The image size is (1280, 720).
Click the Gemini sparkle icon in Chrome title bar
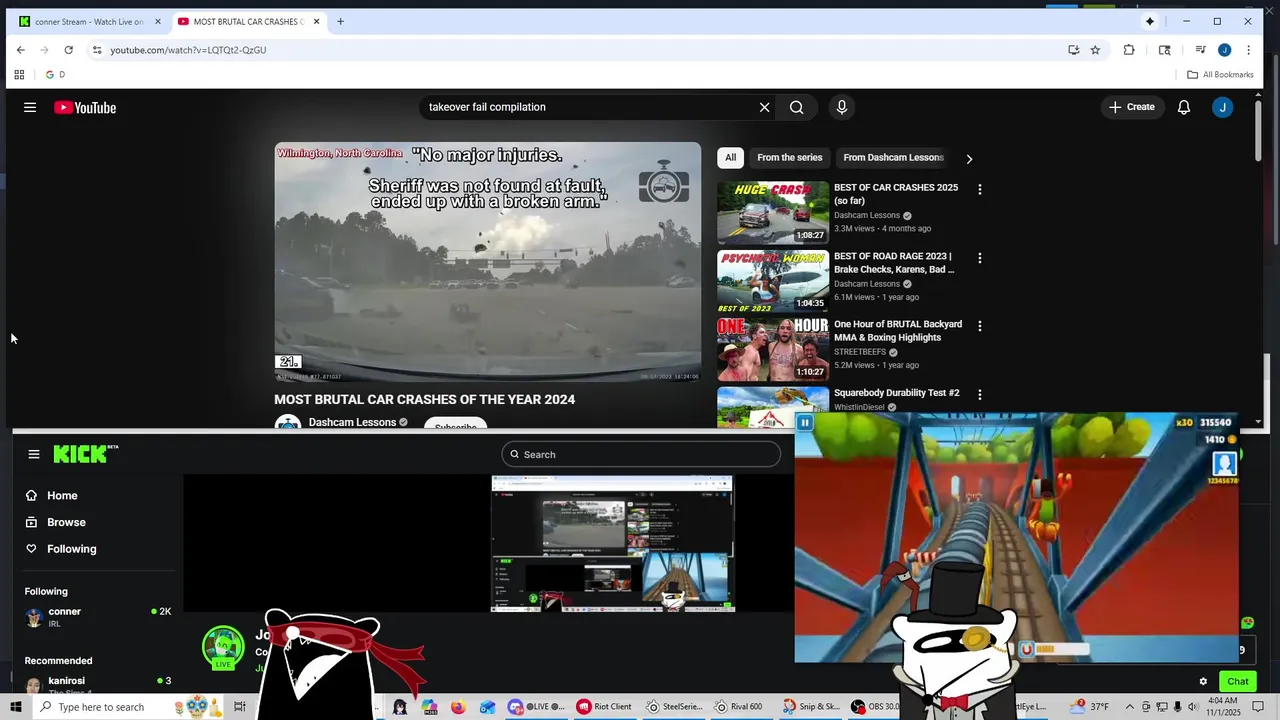[x=1150, y=21]
